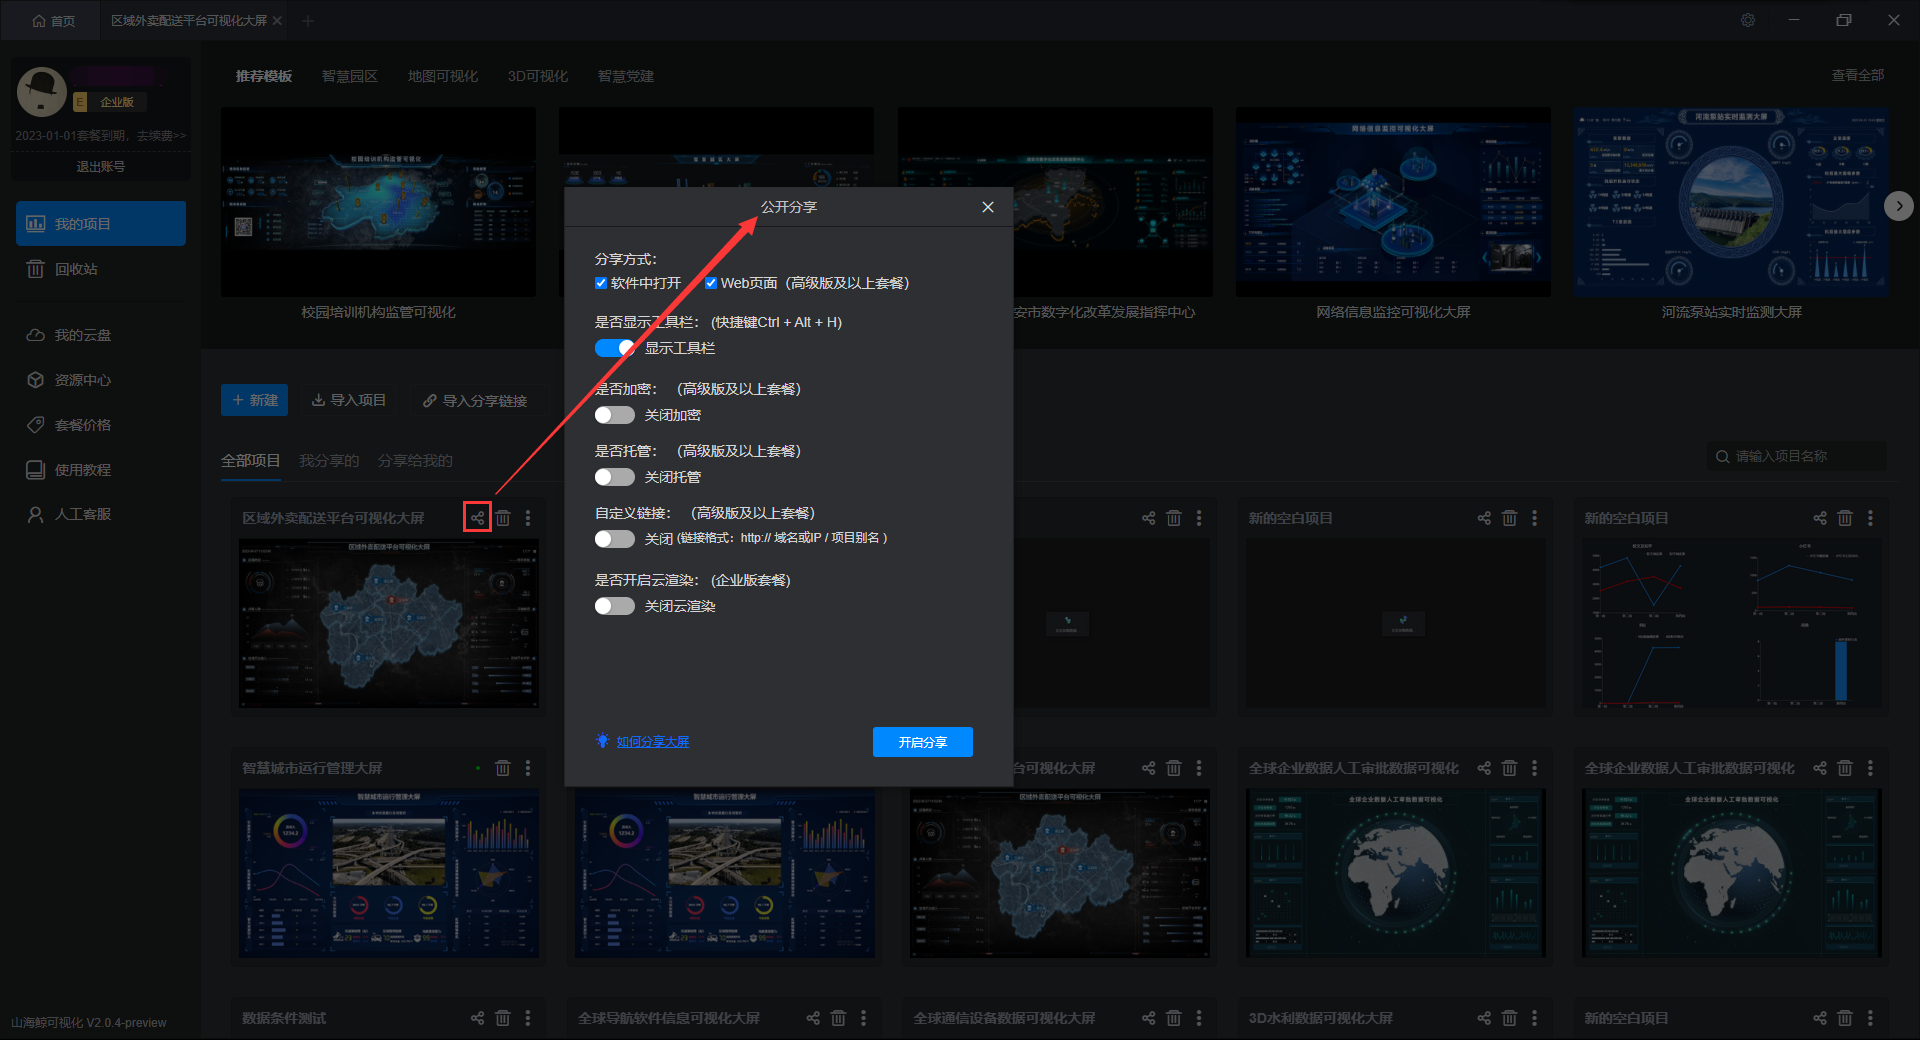Uncheck the Web页面 checkbox
The height and width of the screenshot is (1040, 1920).
711,283
